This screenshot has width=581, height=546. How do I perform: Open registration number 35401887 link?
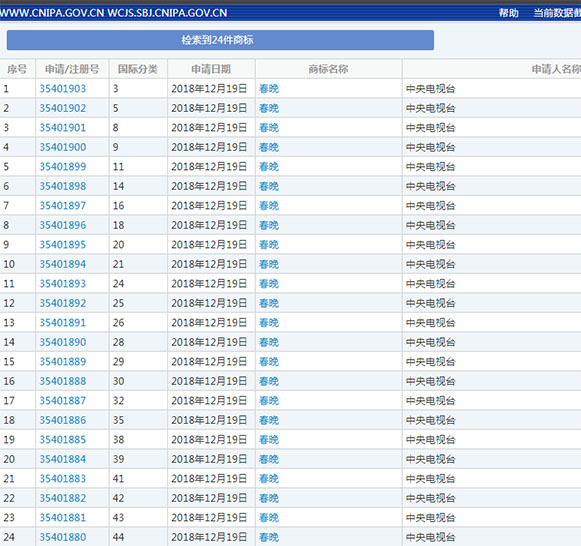coord(63,400)
